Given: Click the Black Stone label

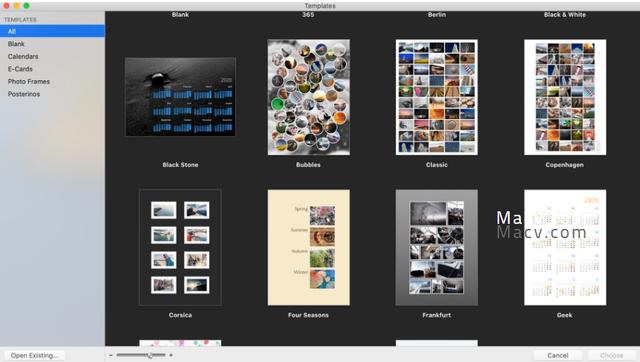Looking at the screenshot, I should (x=180, y=165).
